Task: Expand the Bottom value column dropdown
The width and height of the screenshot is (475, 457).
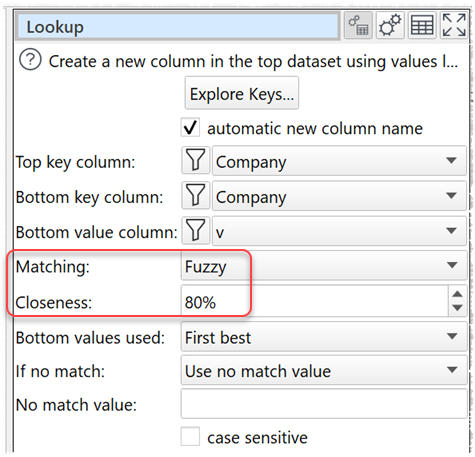Action: point(339,231)
